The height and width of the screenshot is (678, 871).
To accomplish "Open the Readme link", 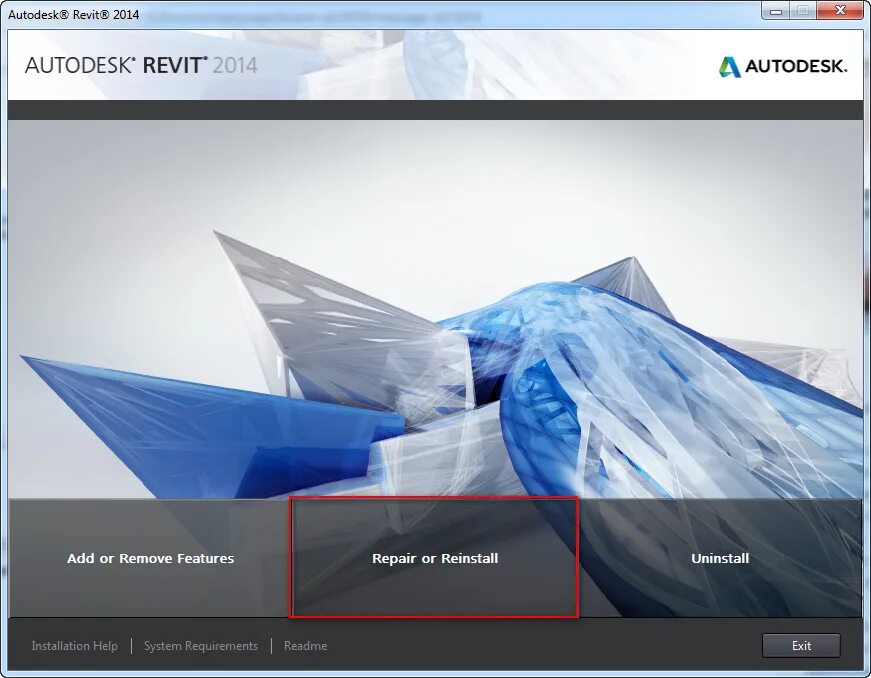I will click(x=306, y=646).
